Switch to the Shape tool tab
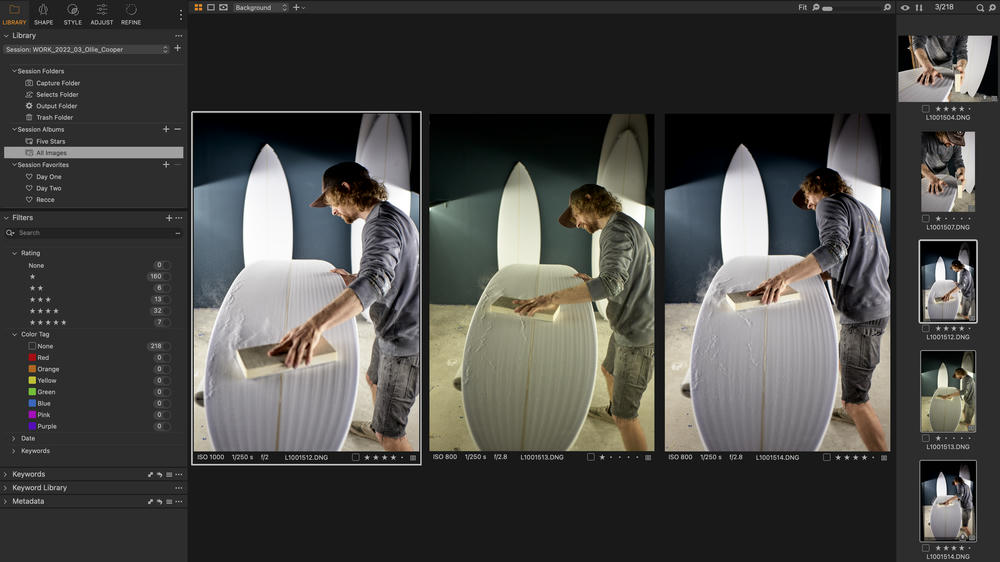Screen dimensions: 1000x562 43,13
